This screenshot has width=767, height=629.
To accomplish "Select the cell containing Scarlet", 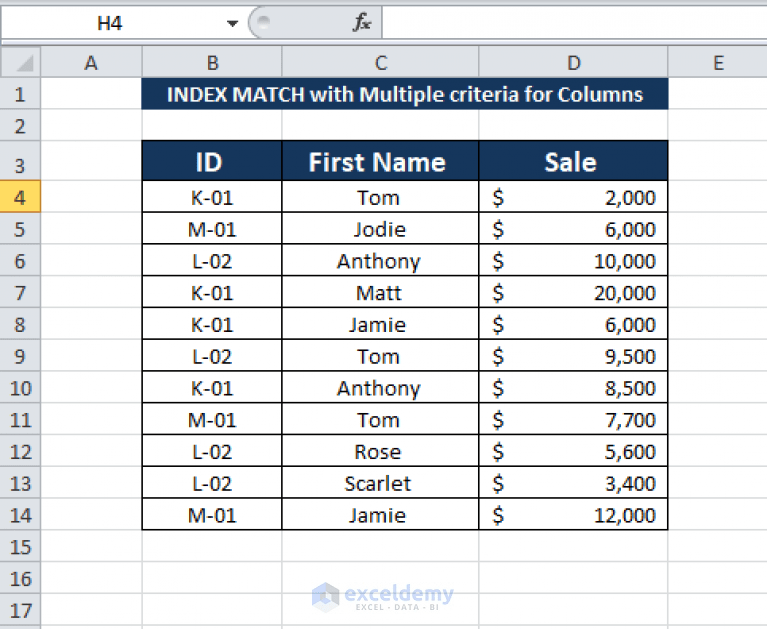I will 380,483.
